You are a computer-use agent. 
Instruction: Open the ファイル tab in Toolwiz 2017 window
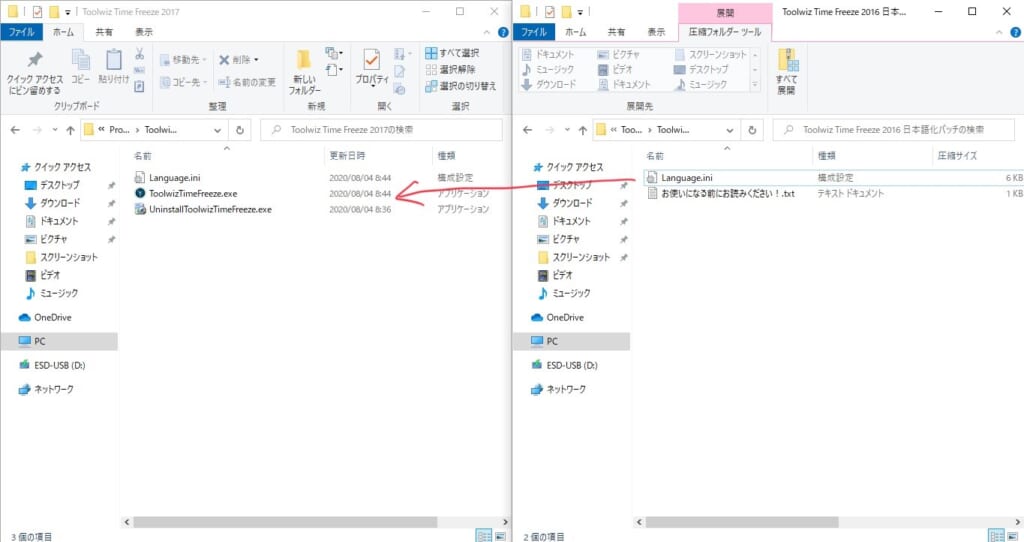(x=22, y=31)
